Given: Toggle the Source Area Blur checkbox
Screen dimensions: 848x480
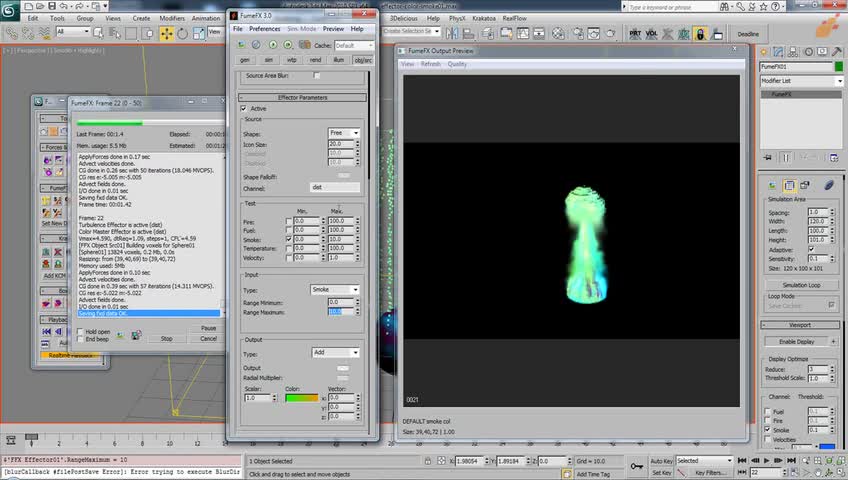Looking at the screenshot, I should 317,76.
